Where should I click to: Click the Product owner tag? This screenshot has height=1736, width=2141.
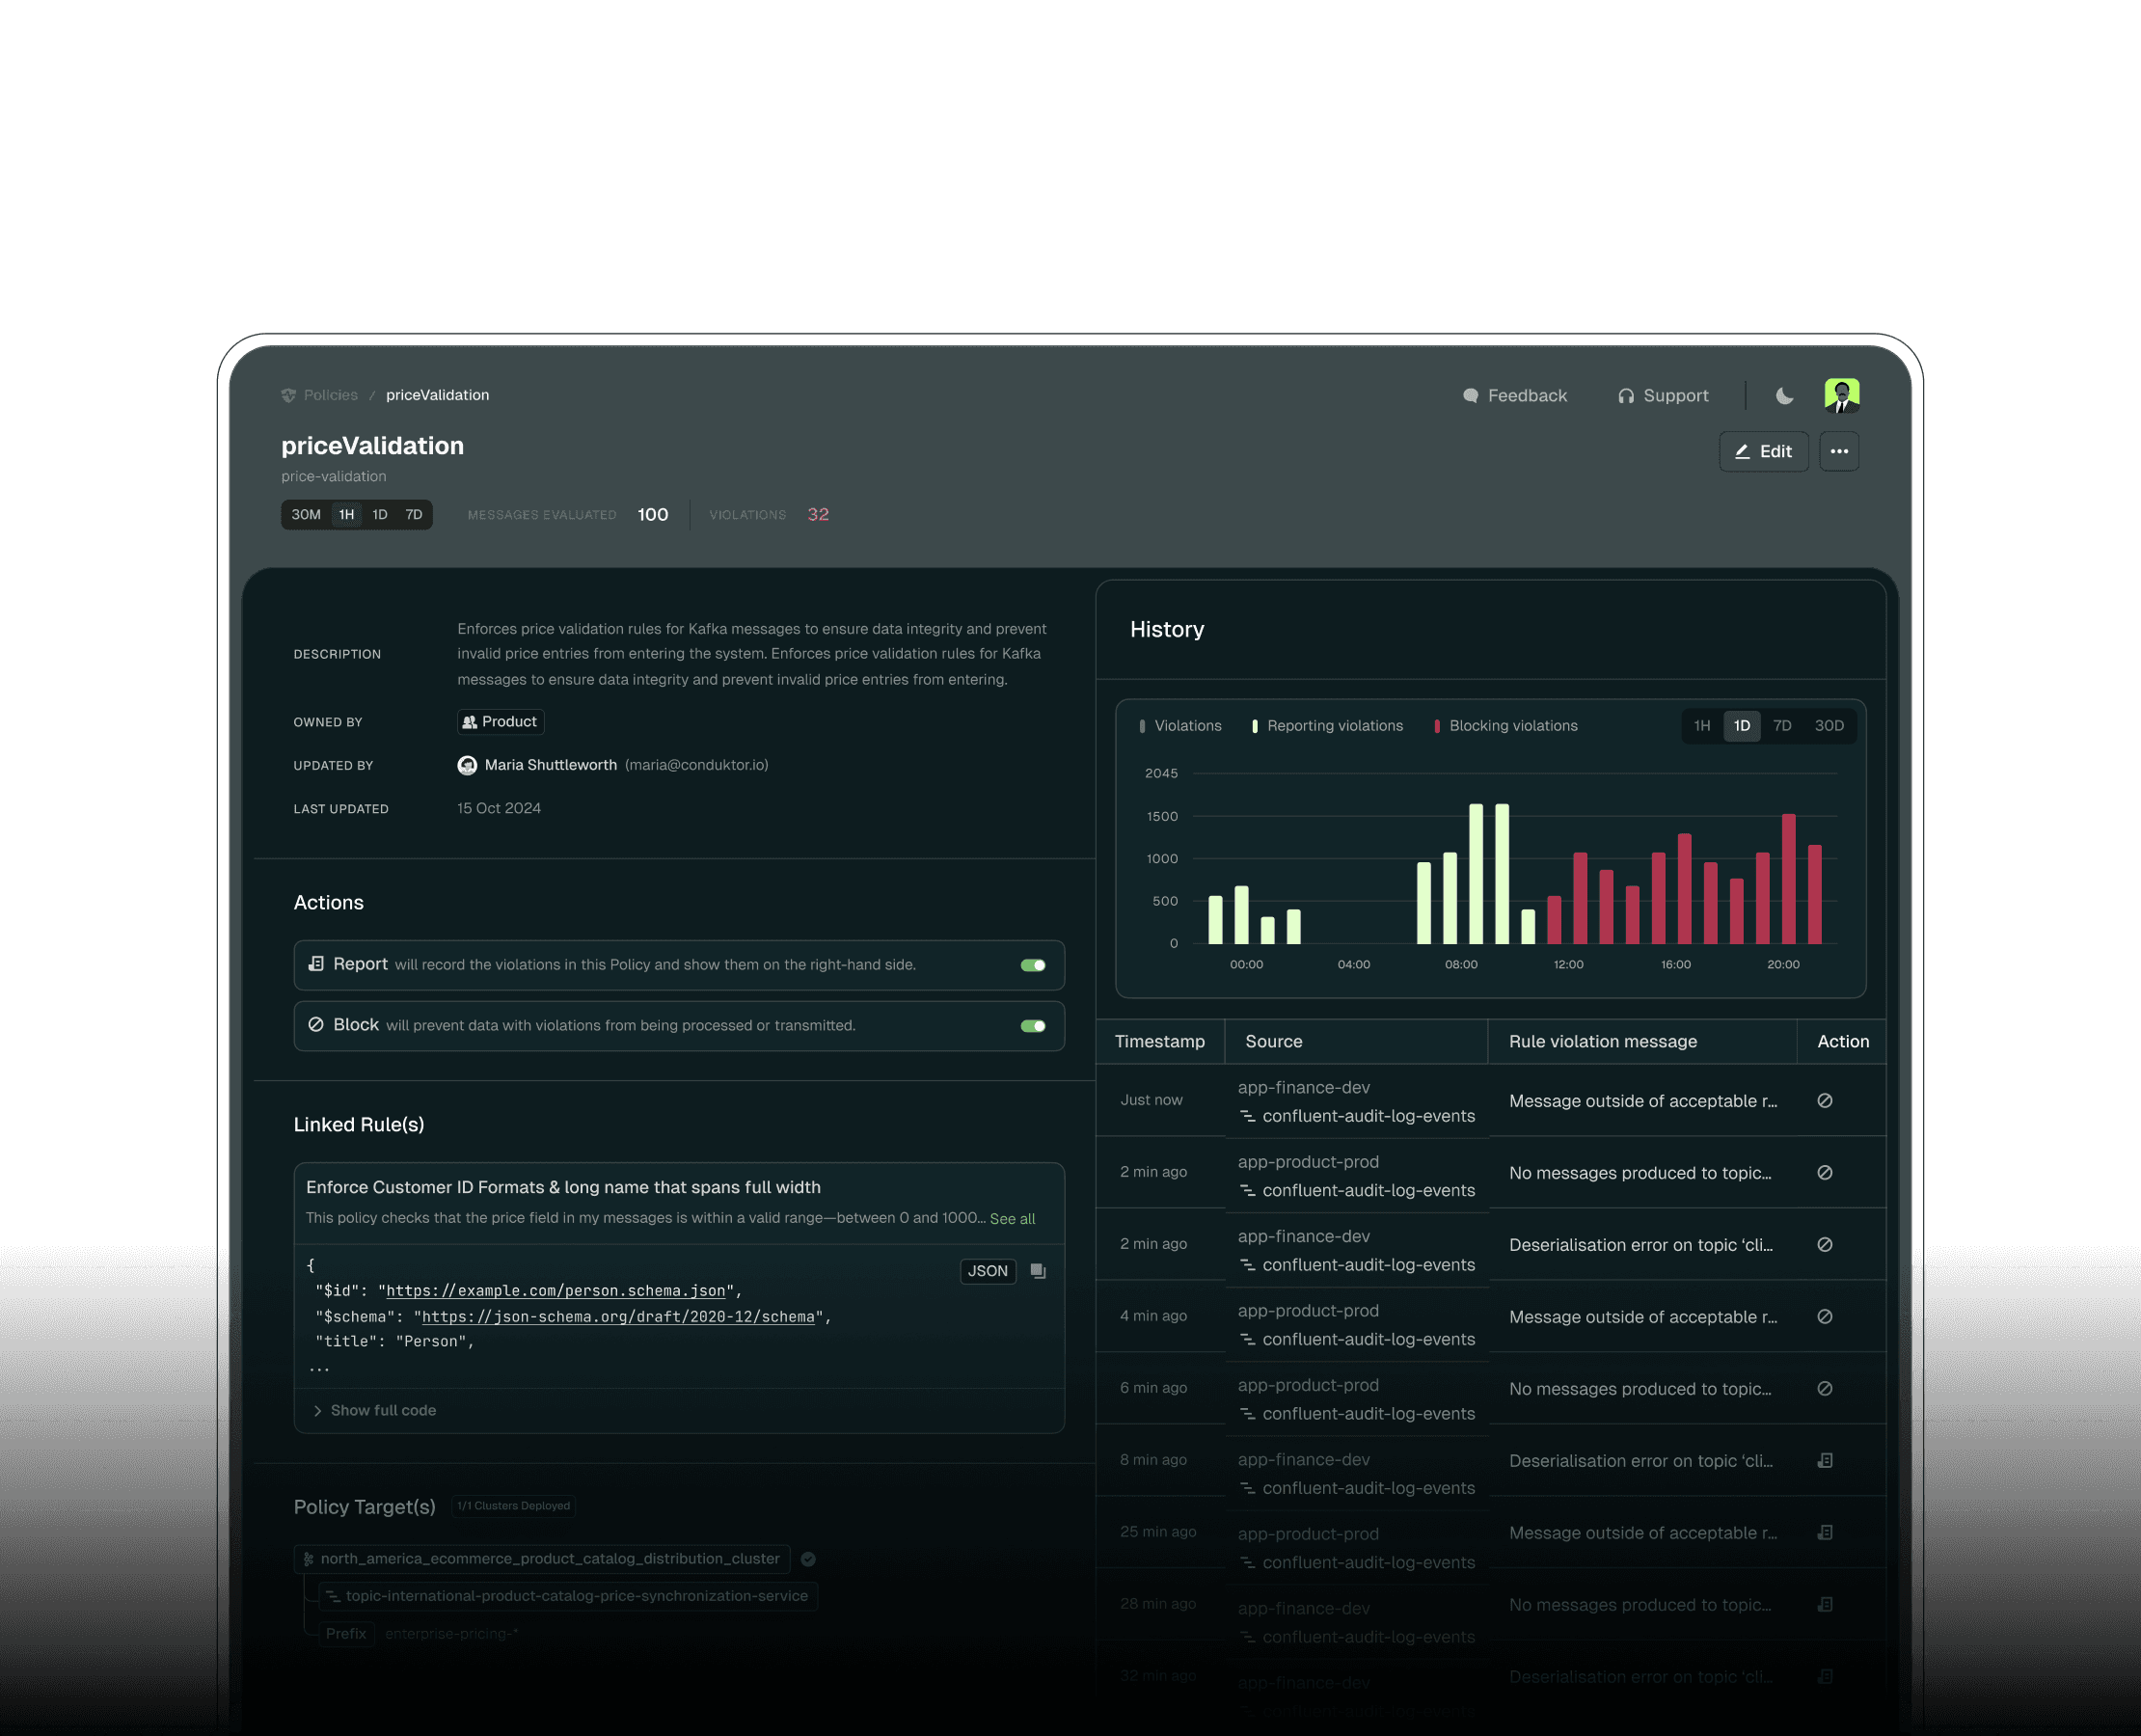coord(500,722)
